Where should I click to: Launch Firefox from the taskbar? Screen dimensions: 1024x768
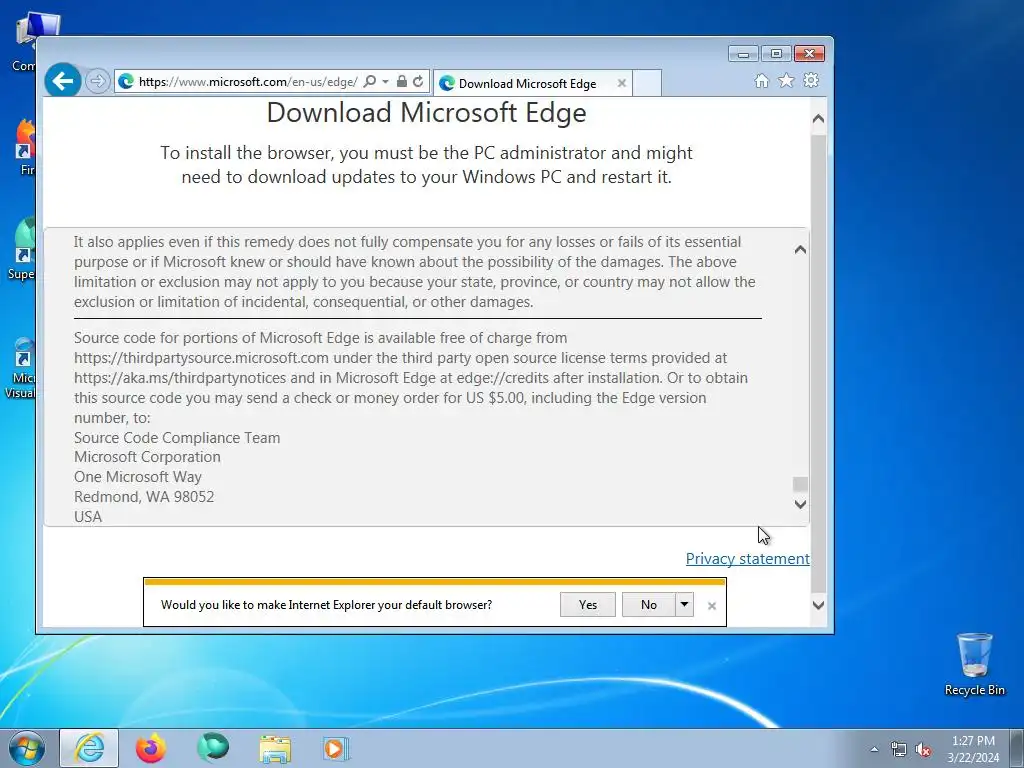coord(151,748)
